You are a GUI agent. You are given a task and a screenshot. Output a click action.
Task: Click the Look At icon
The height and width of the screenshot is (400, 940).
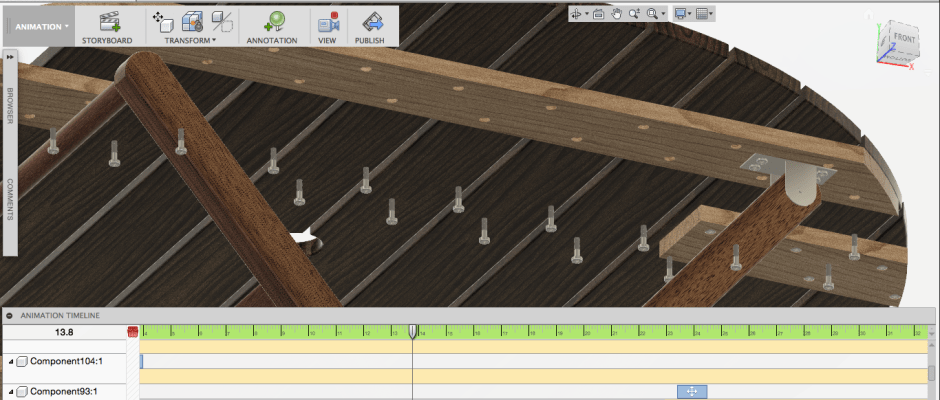[598, 14]
